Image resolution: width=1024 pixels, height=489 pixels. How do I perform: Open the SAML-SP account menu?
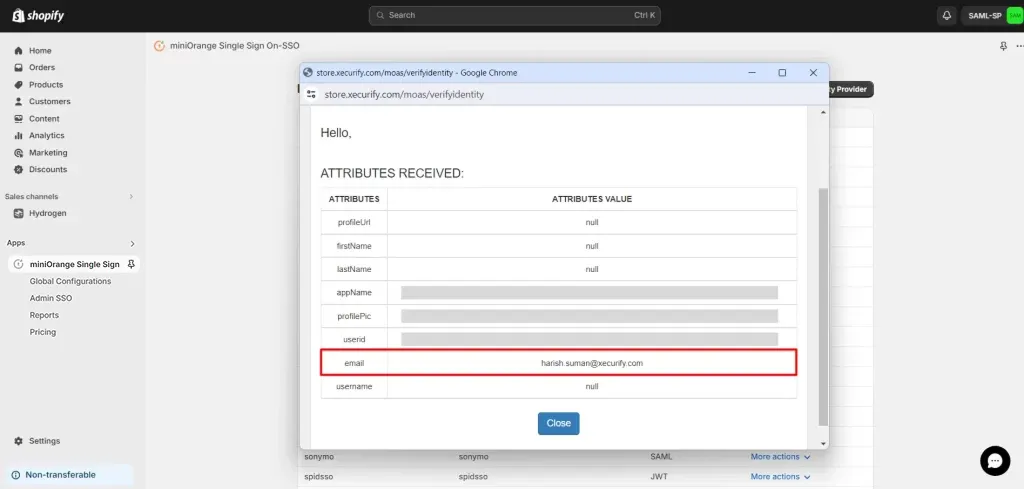(992, 16)
